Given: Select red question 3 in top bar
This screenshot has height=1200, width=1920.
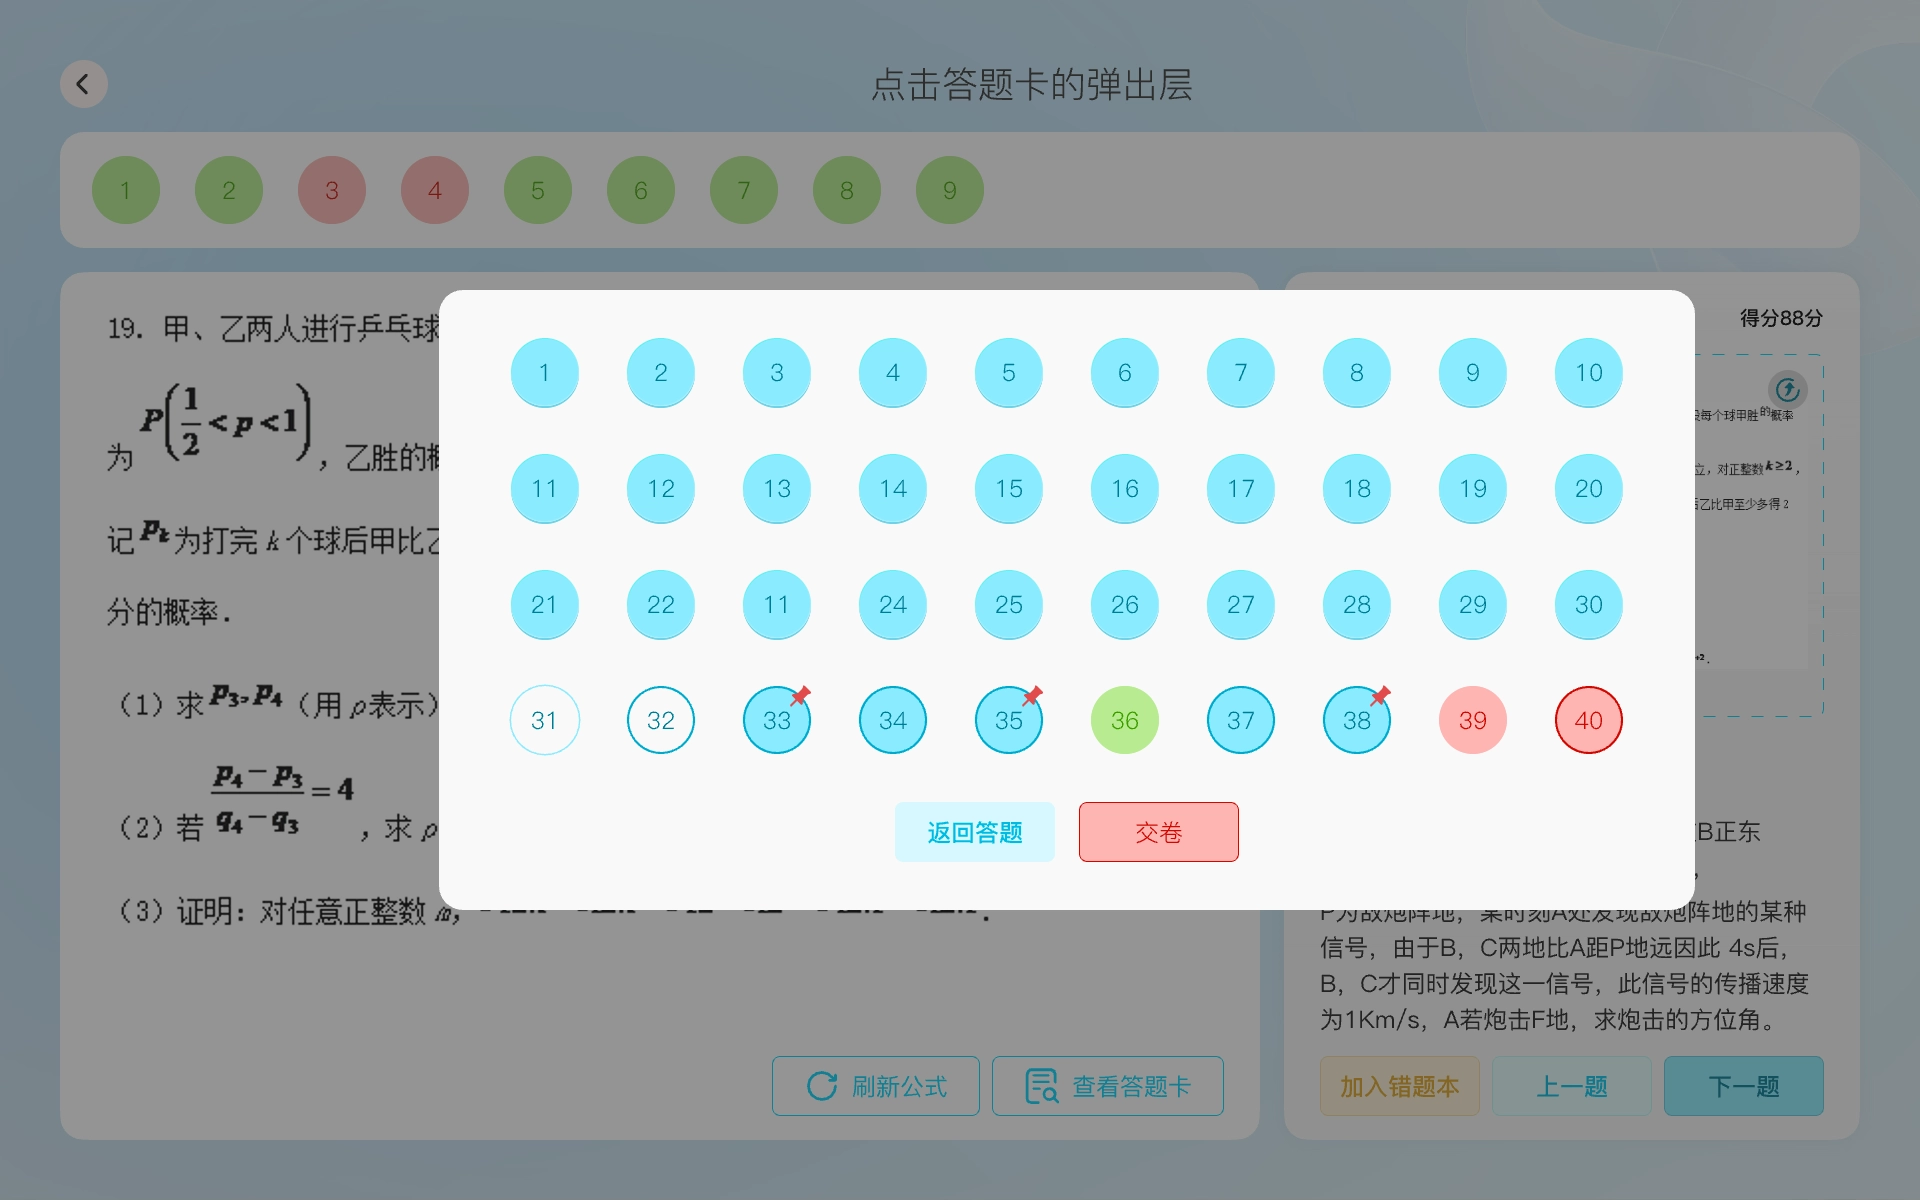Looking at the screenshot, I should click(332, 190).
